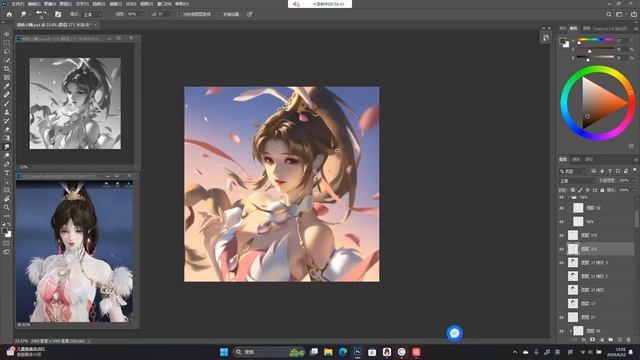This screenshot has height=360, width=640.
Task: Open File Explorer from taskbar
Action: click(x=328, y=352)
